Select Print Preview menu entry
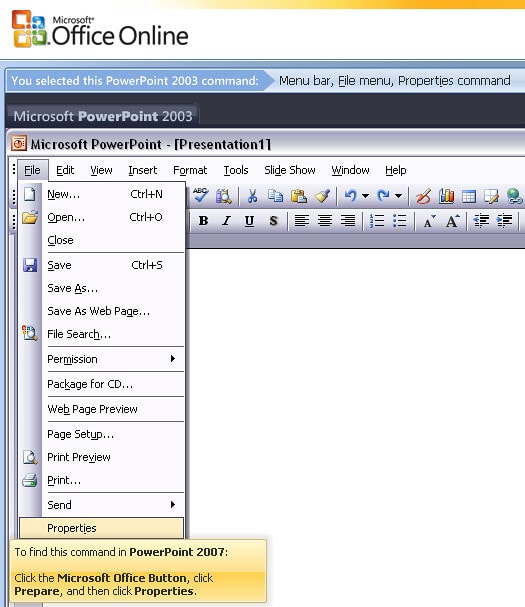525x607 pixels. click(x=101, y=457)
